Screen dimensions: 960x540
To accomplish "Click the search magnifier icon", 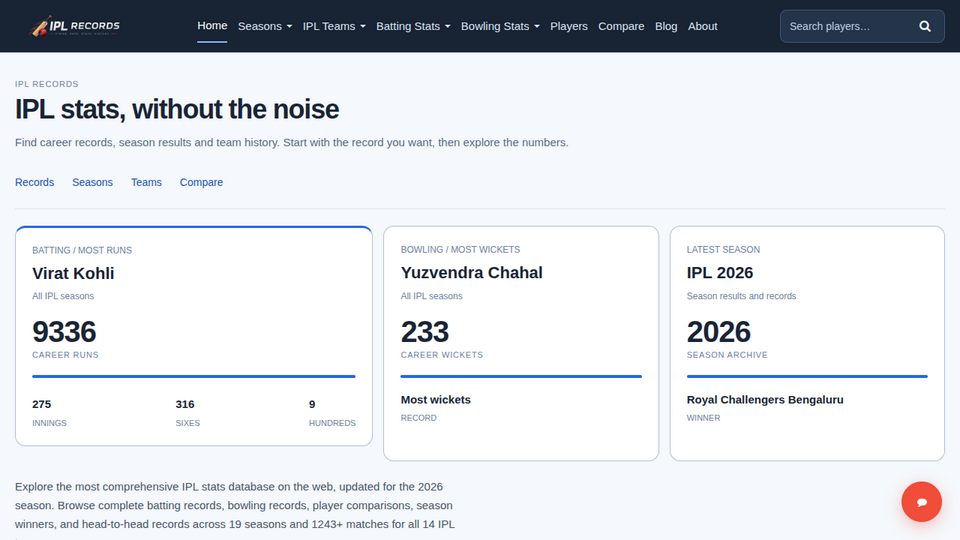I will (924, 26).
